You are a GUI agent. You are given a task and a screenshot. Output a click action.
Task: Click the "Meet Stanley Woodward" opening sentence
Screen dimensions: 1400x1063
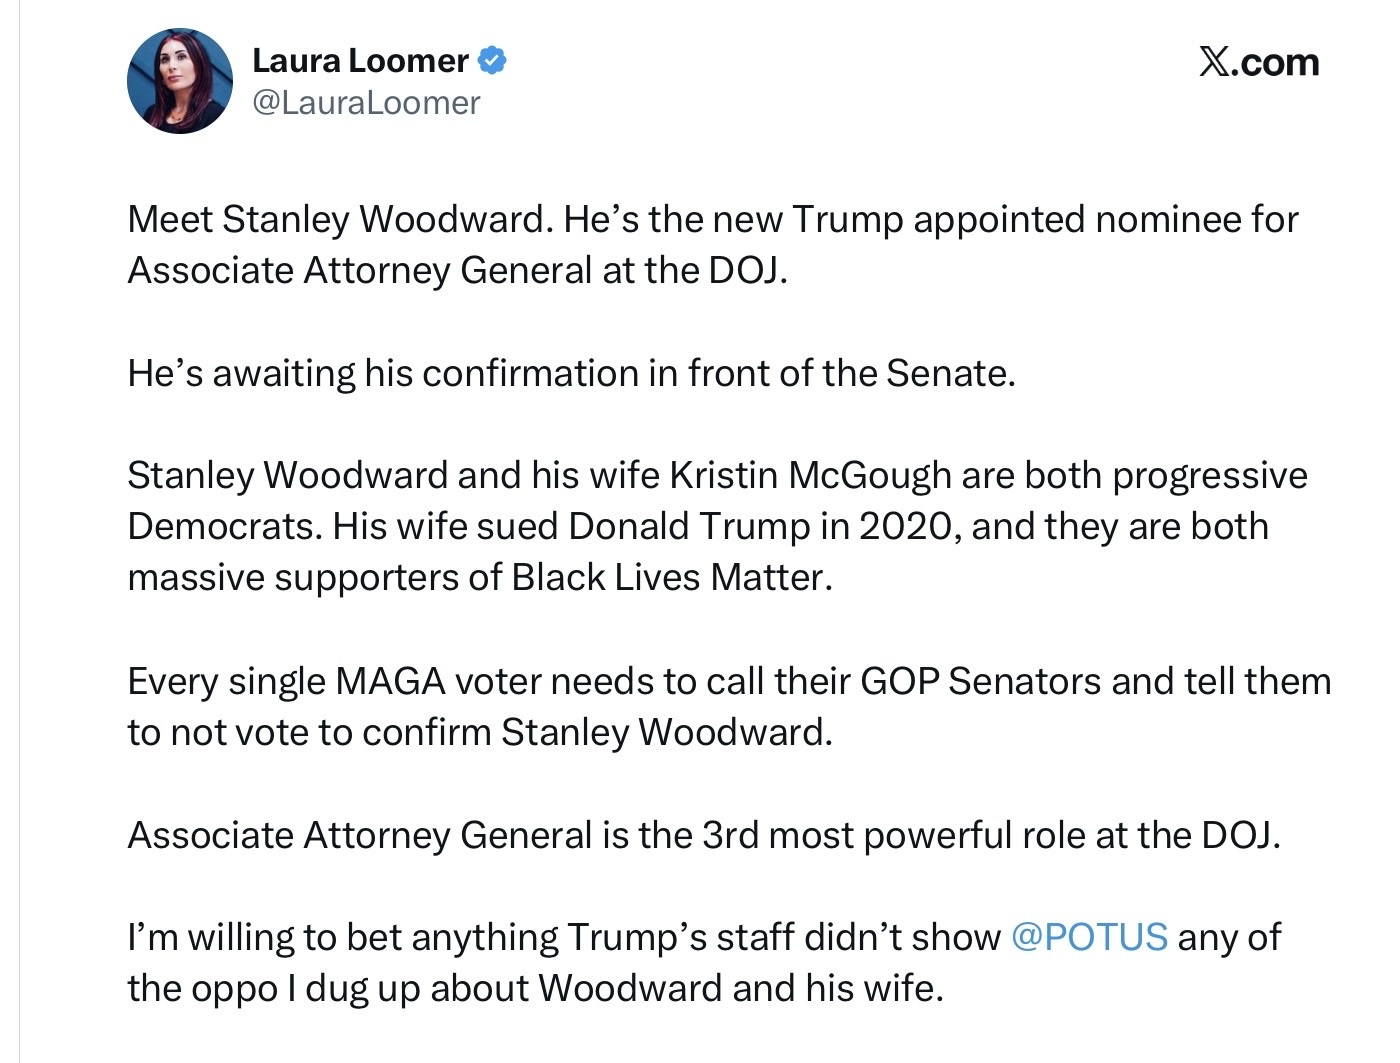338,219
